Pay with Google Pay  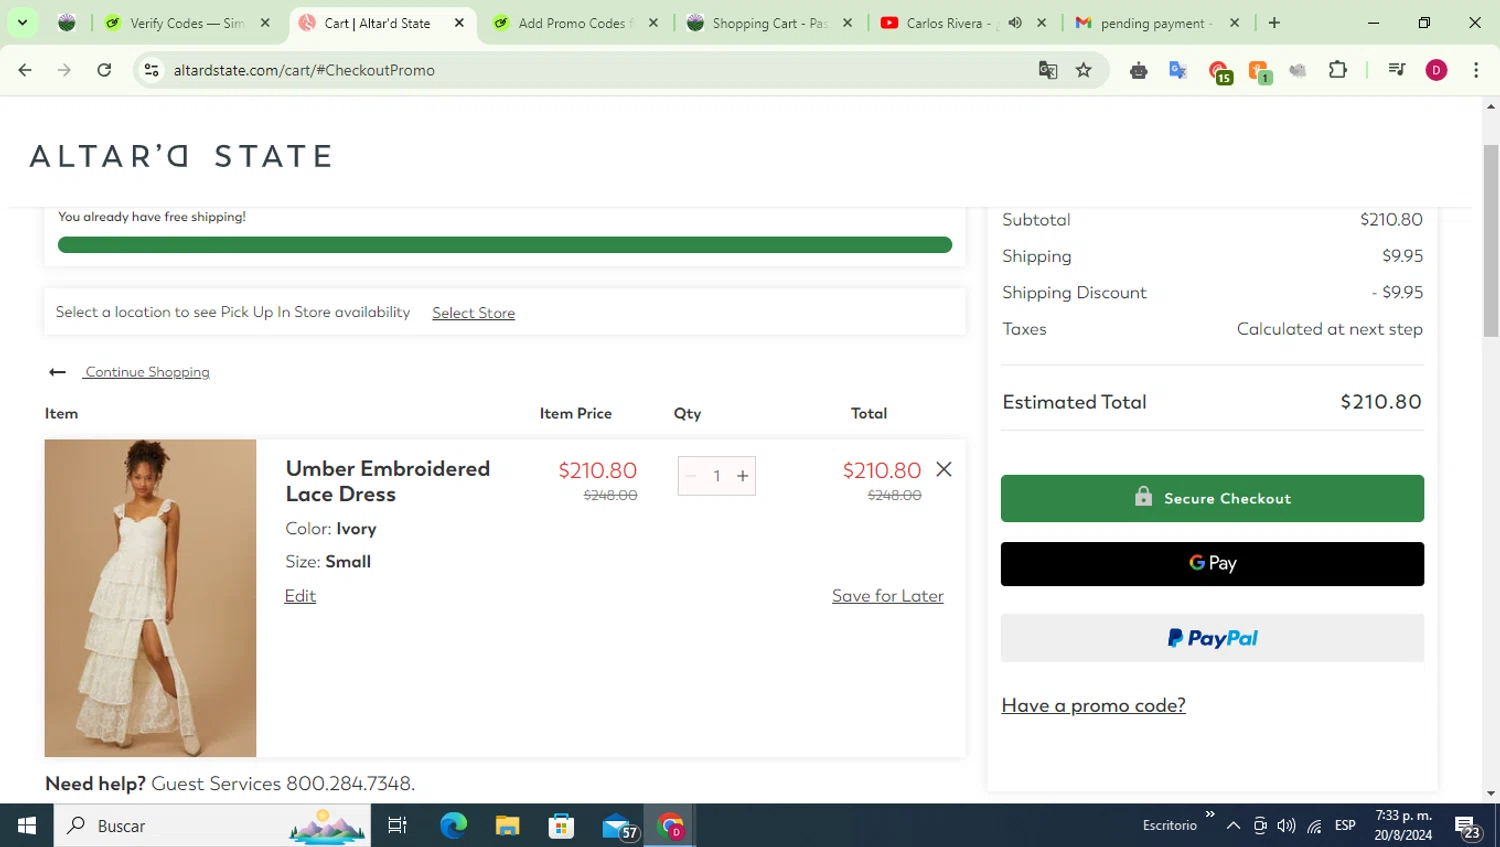tap(1212, 564)
